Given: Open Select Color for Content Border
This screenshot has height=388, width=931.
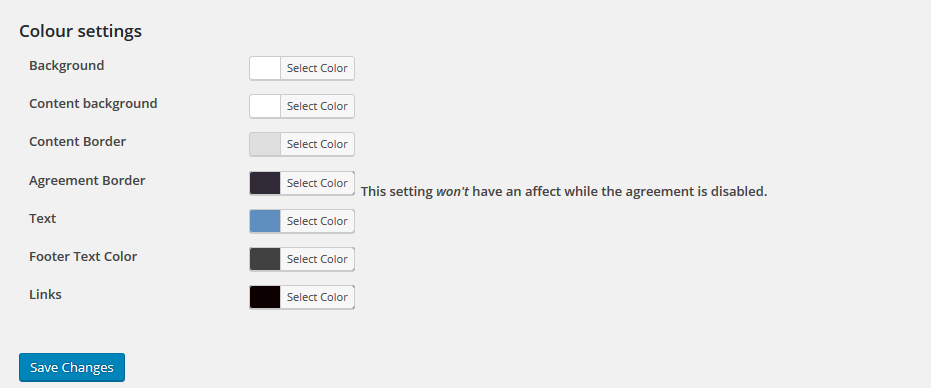Looking at the screenshot, I should pyautogui.click(x=317, y=144).
